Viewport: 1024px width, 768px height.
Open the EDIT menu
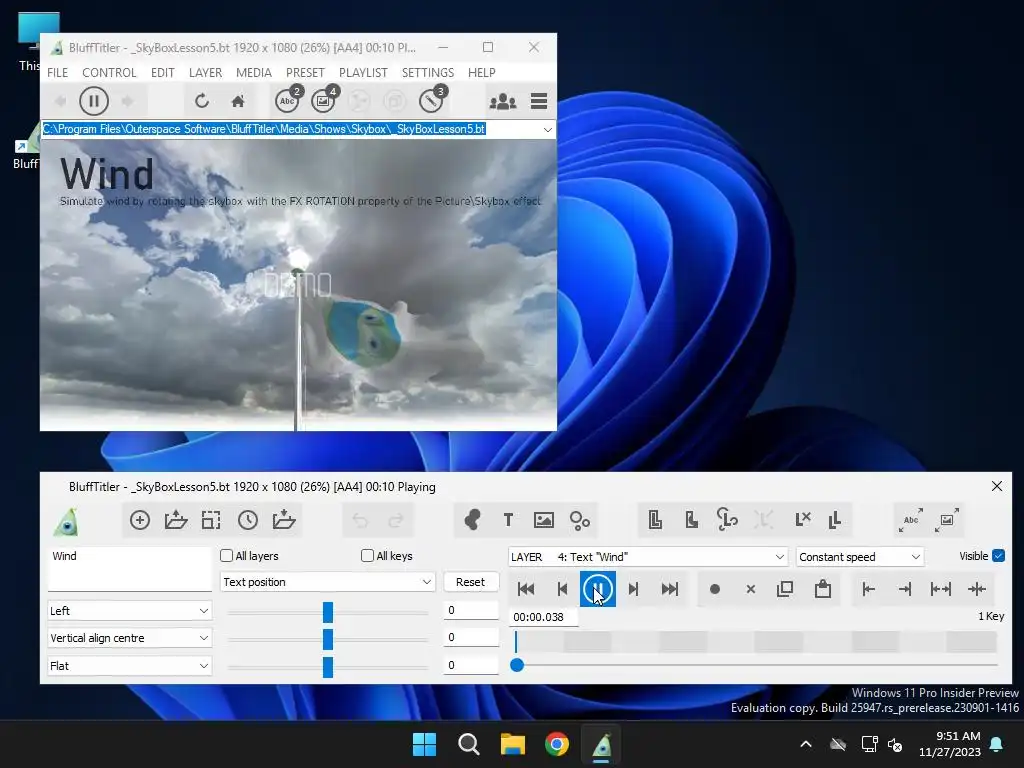pyautogui.click(x=163, y=72)
